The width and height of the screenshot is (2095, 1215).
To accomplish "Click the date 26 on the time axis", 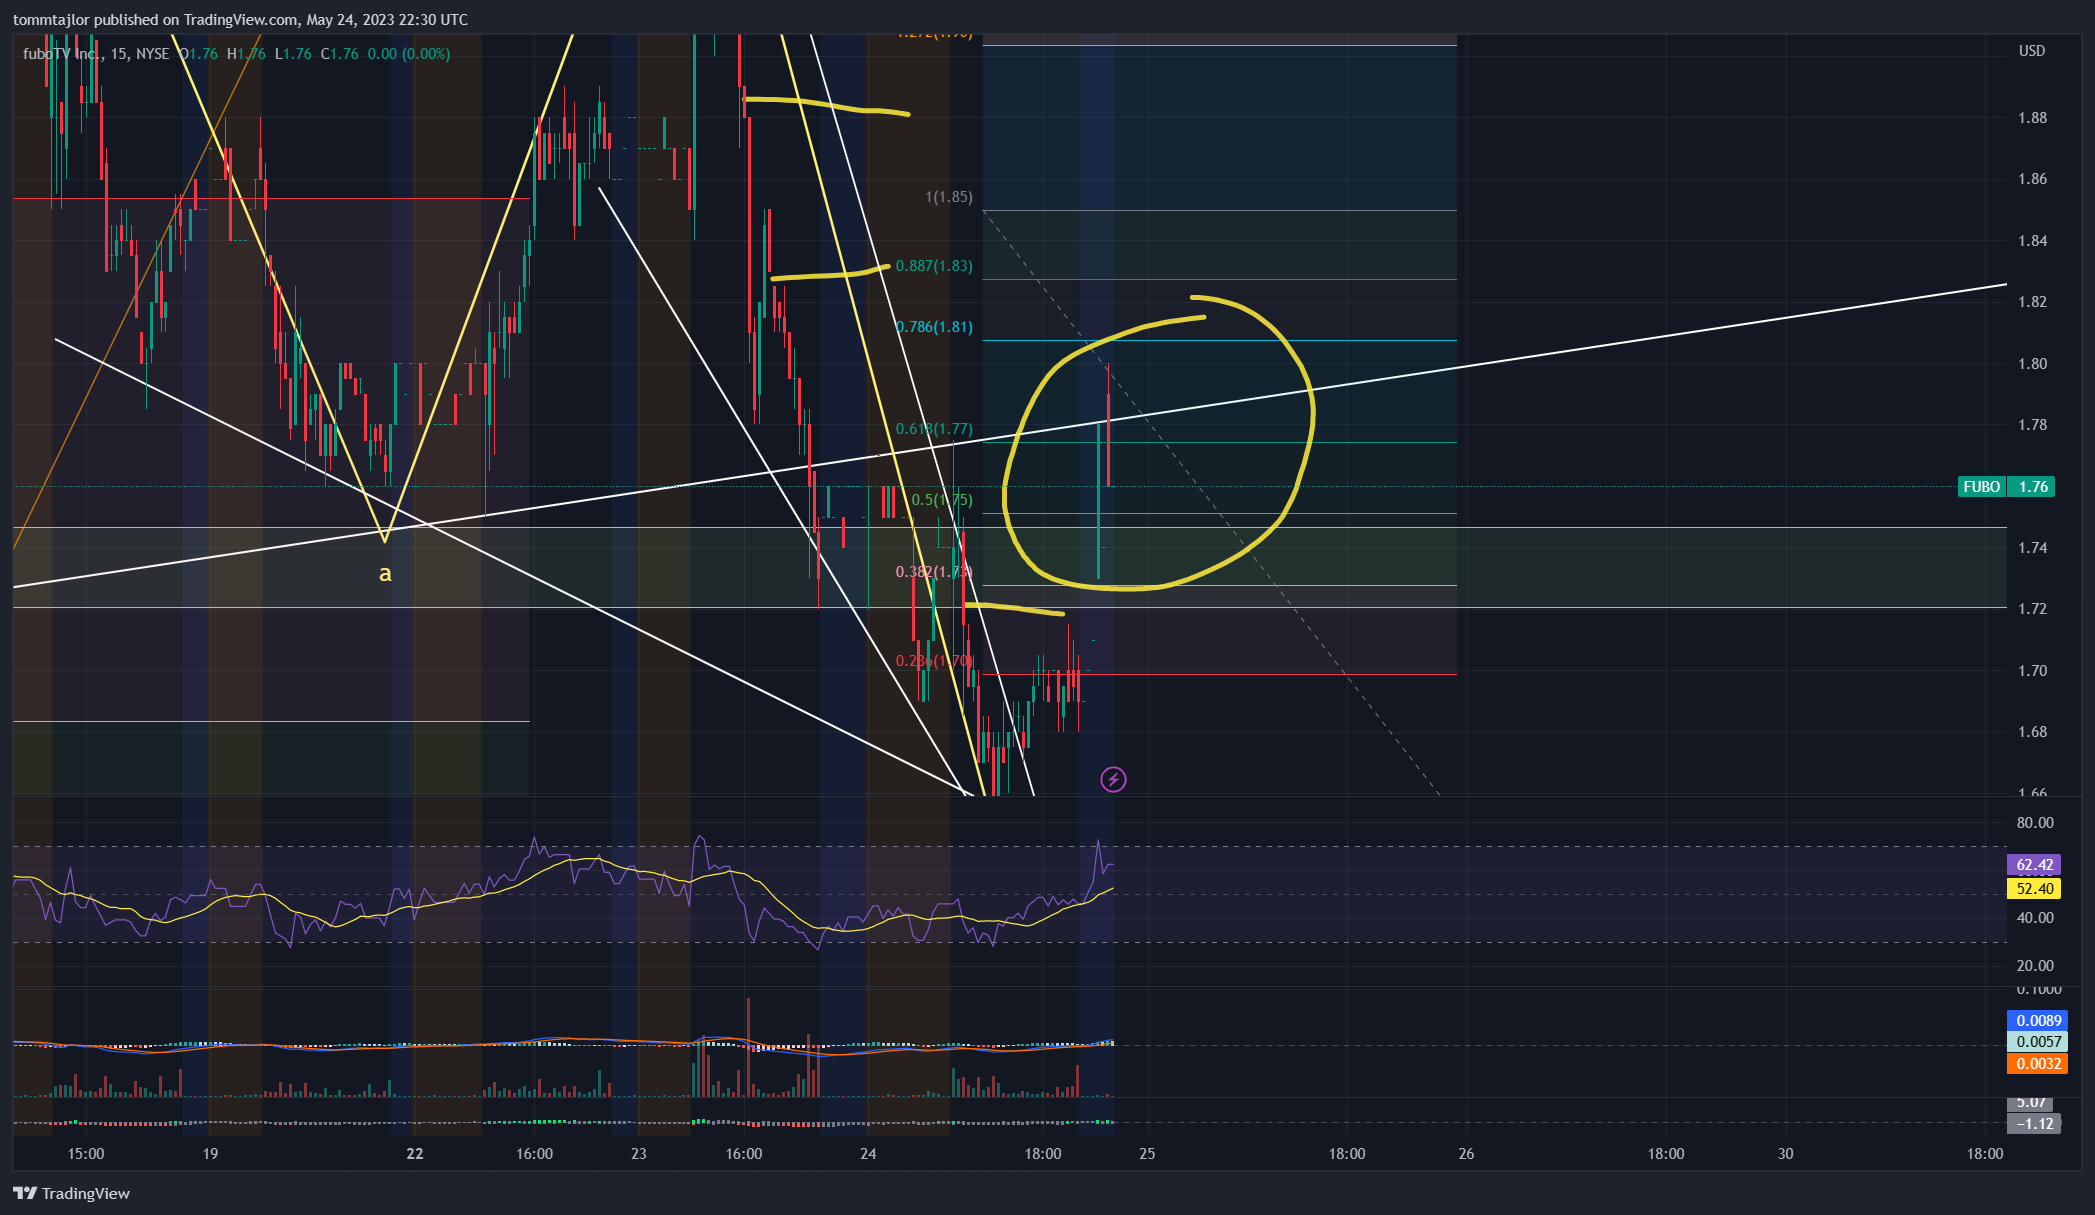I will tap(1466, 1154).
